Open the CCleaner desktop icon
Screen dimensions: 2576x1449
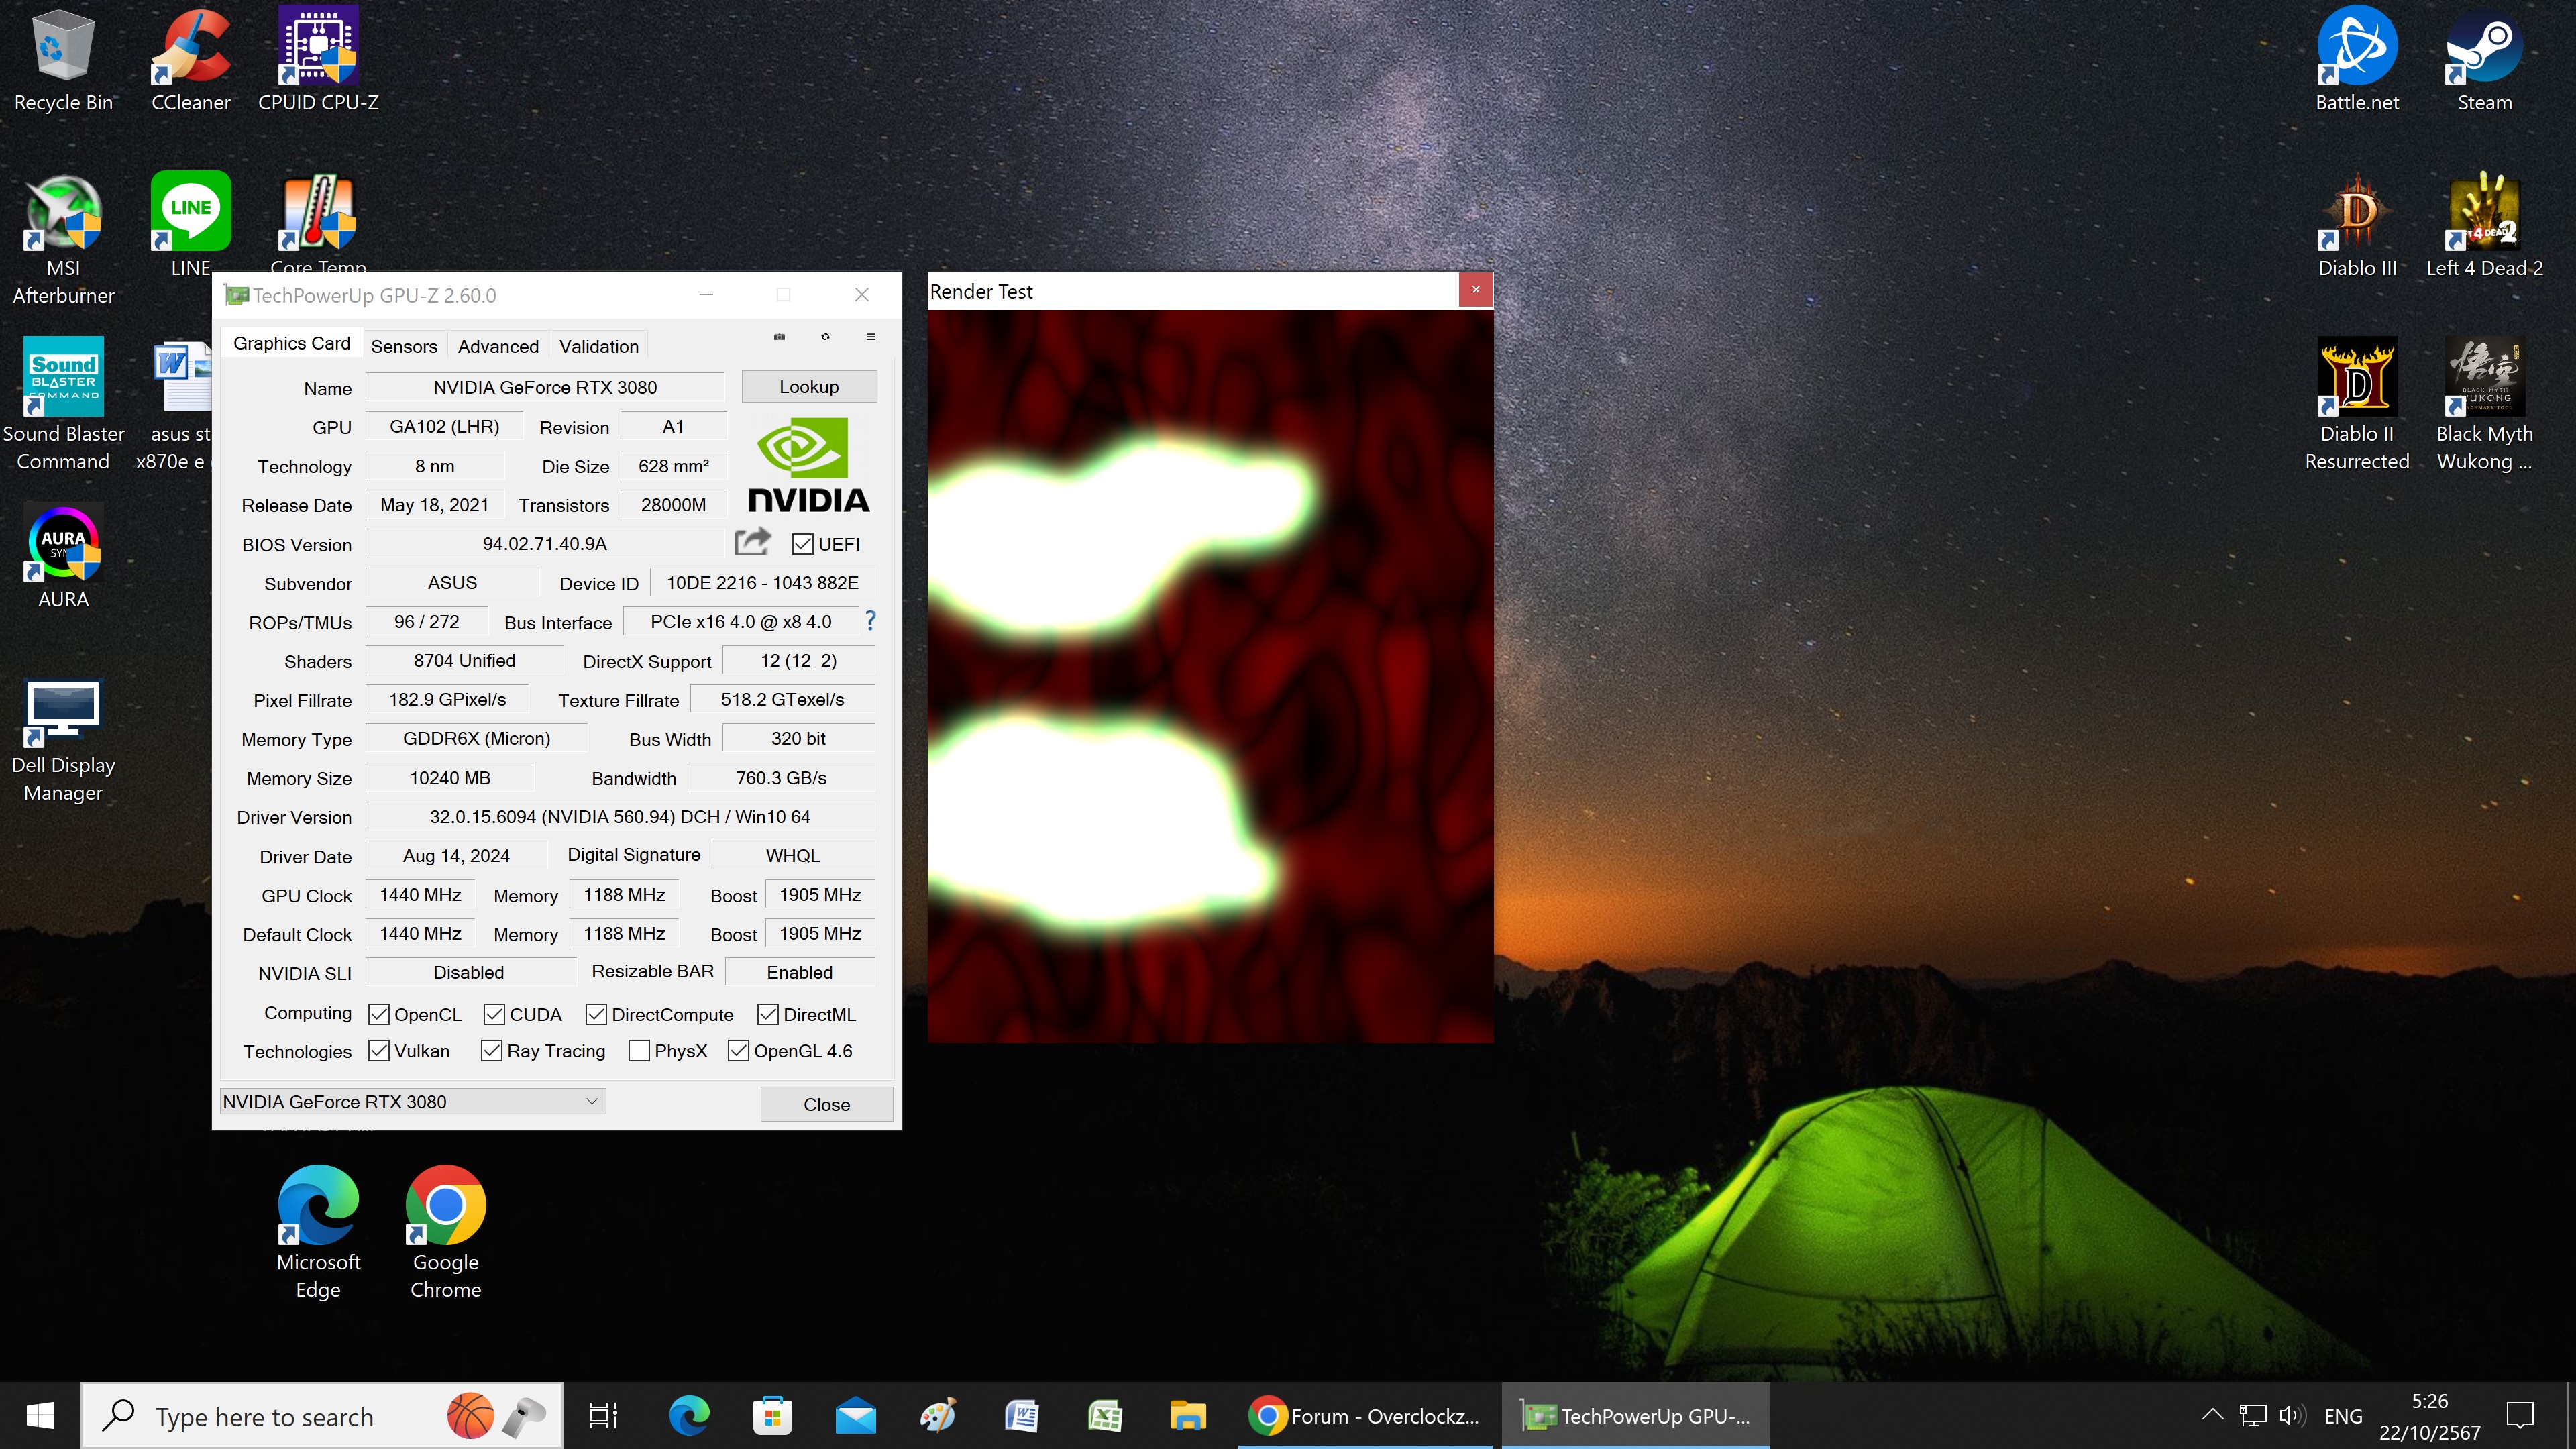pos(190,60)
